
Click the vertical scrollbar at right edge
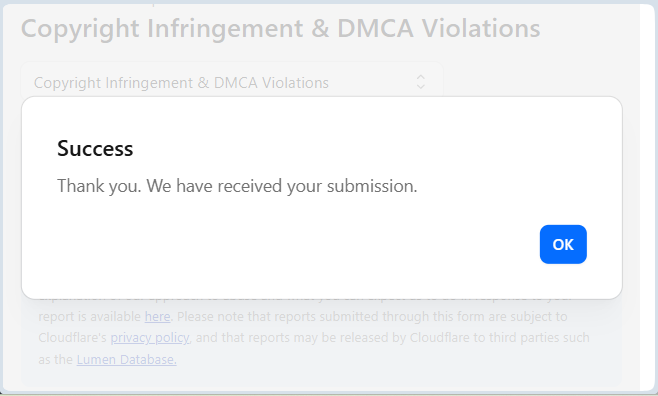pyautogui.click(x=647, y=197)
